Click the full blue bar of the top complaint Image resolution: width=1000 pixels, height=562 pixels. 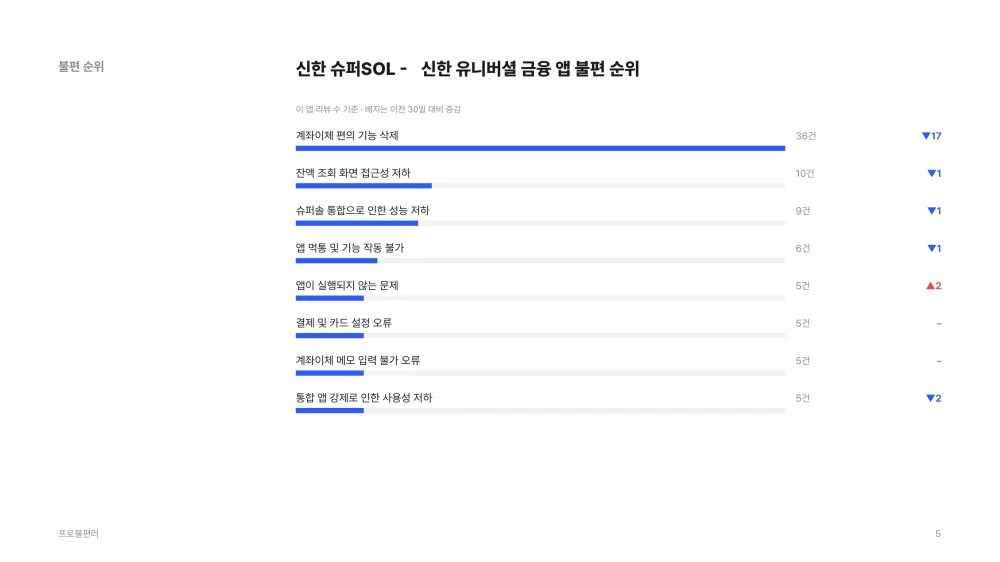(x=540, y=148)
